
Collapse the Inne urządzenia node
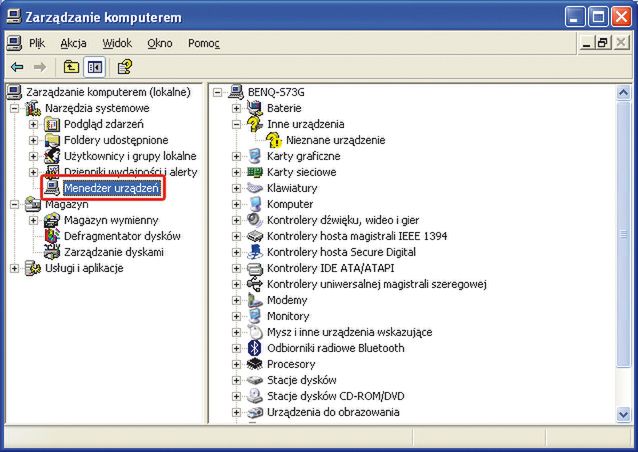(x=236, y=124)
